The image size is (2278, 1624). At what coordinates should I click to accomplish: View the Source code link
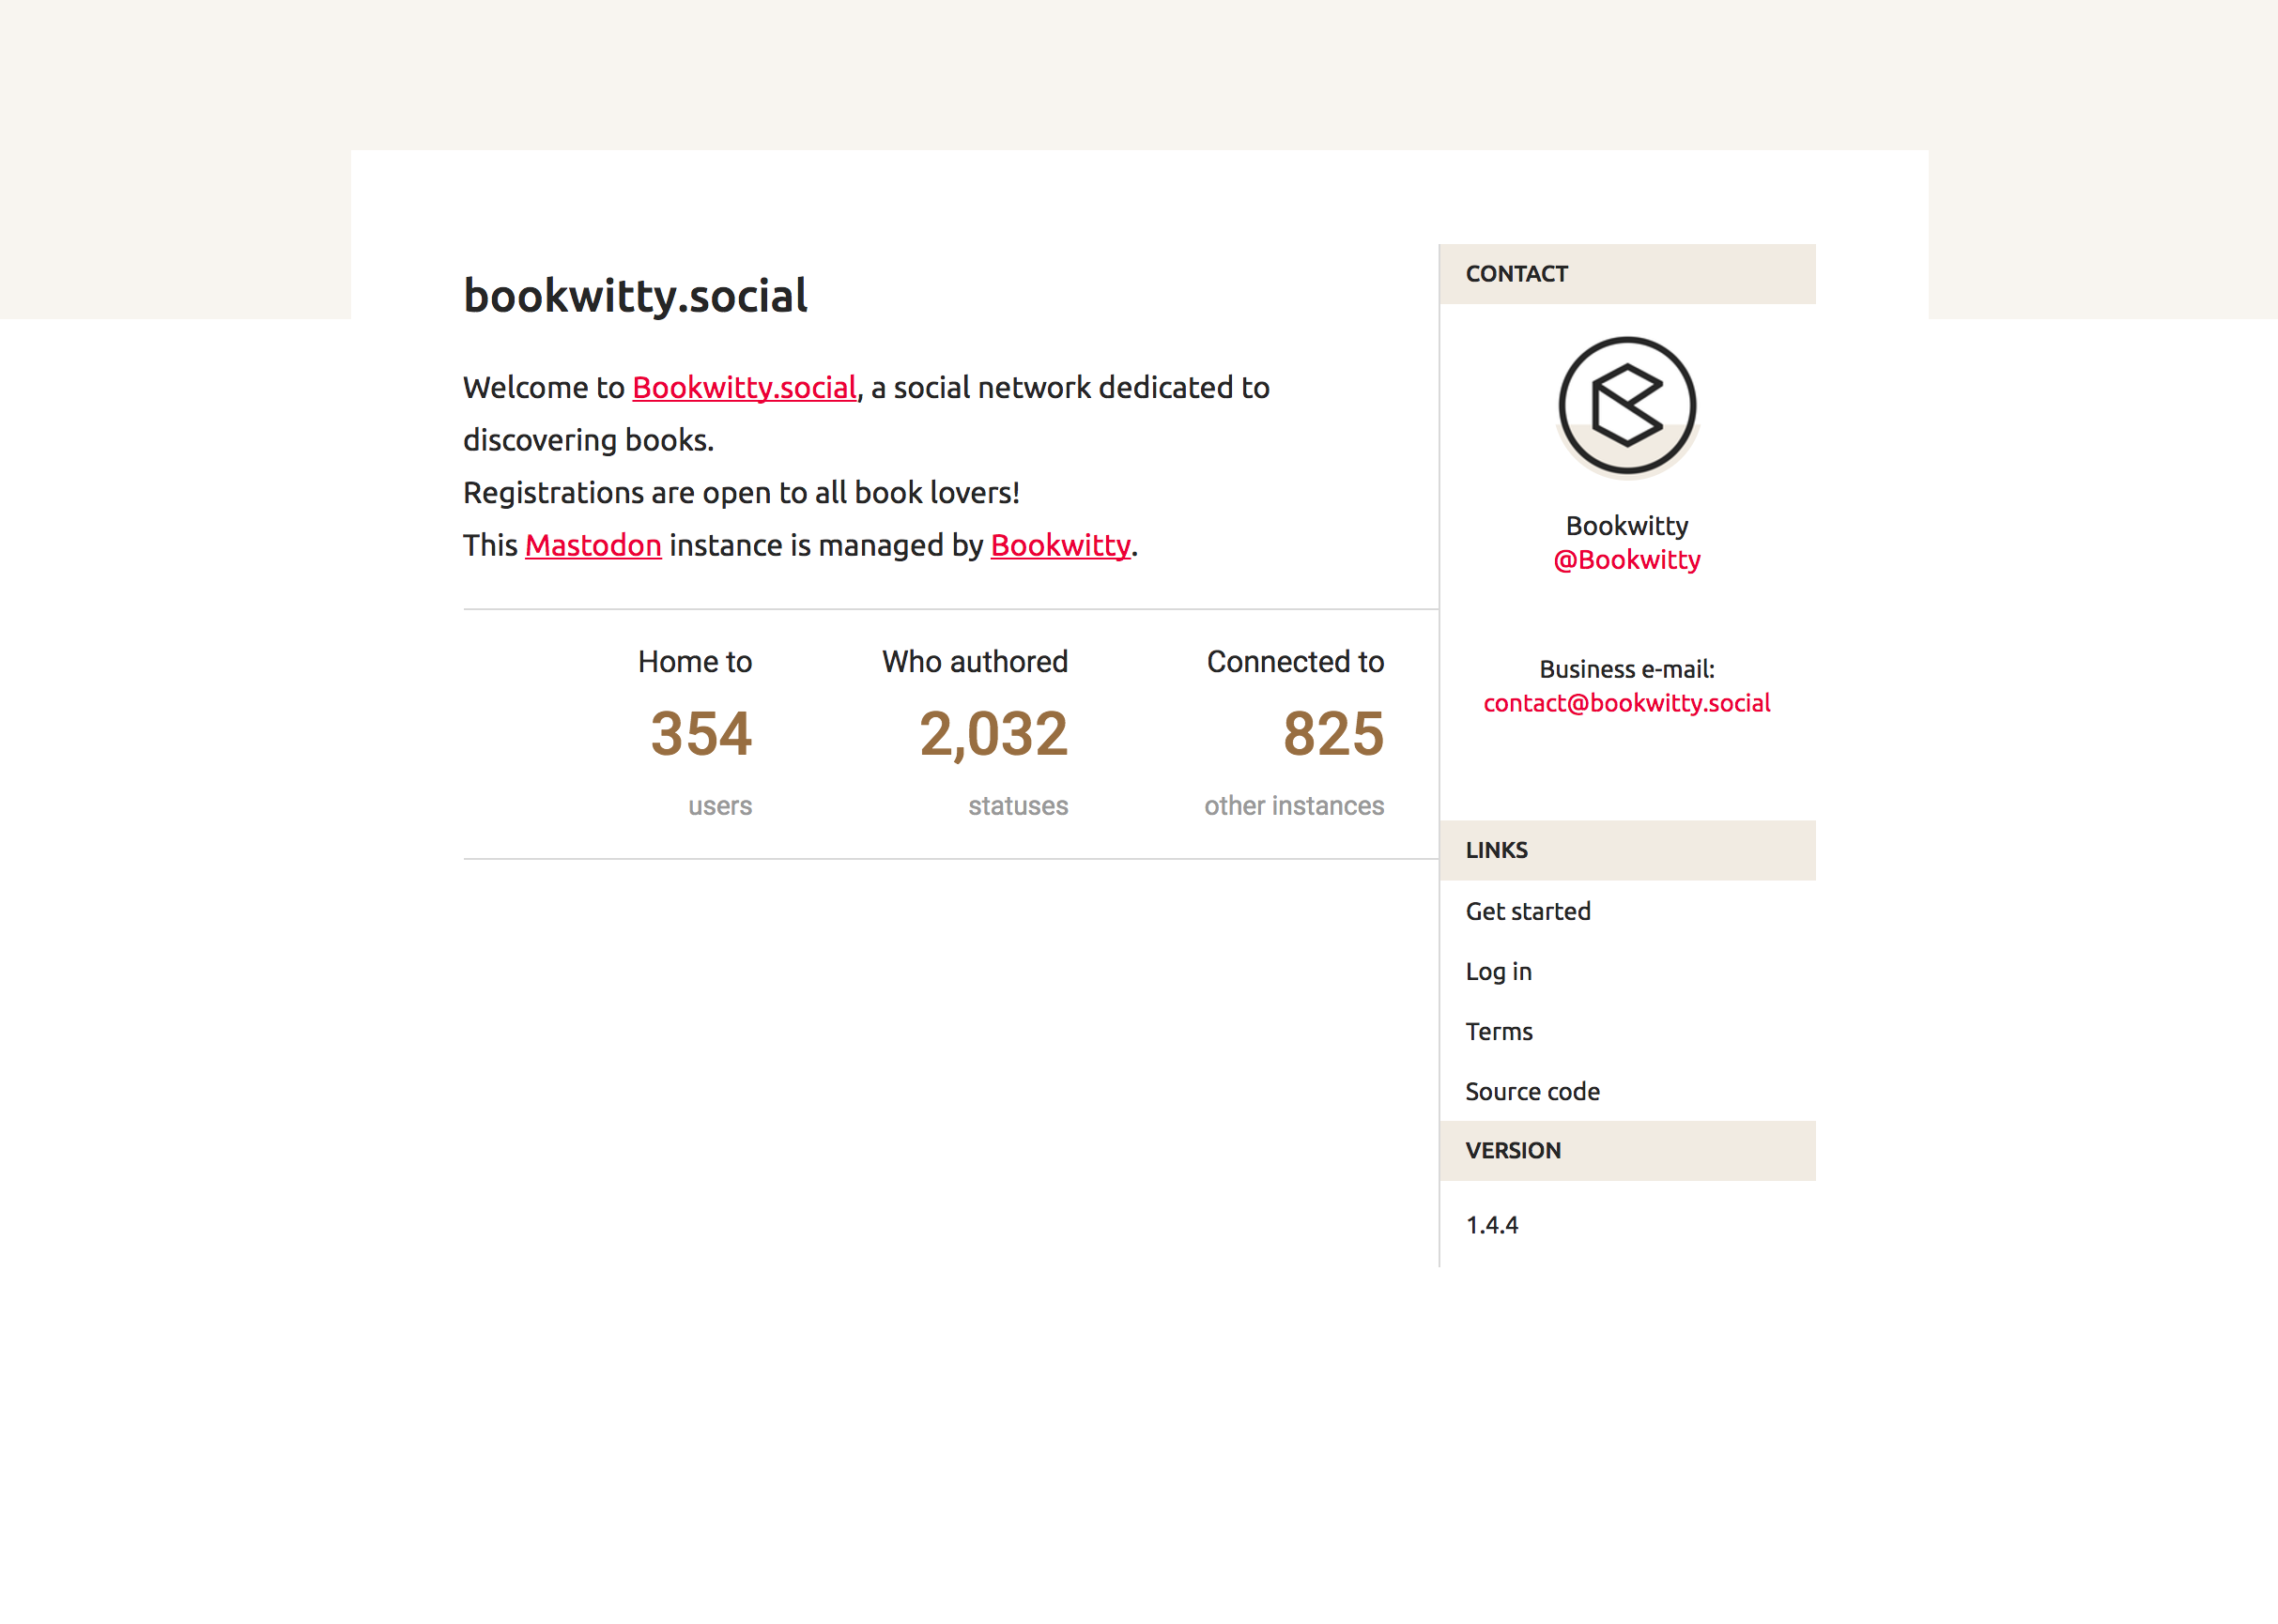(x=1532, y=1091)
